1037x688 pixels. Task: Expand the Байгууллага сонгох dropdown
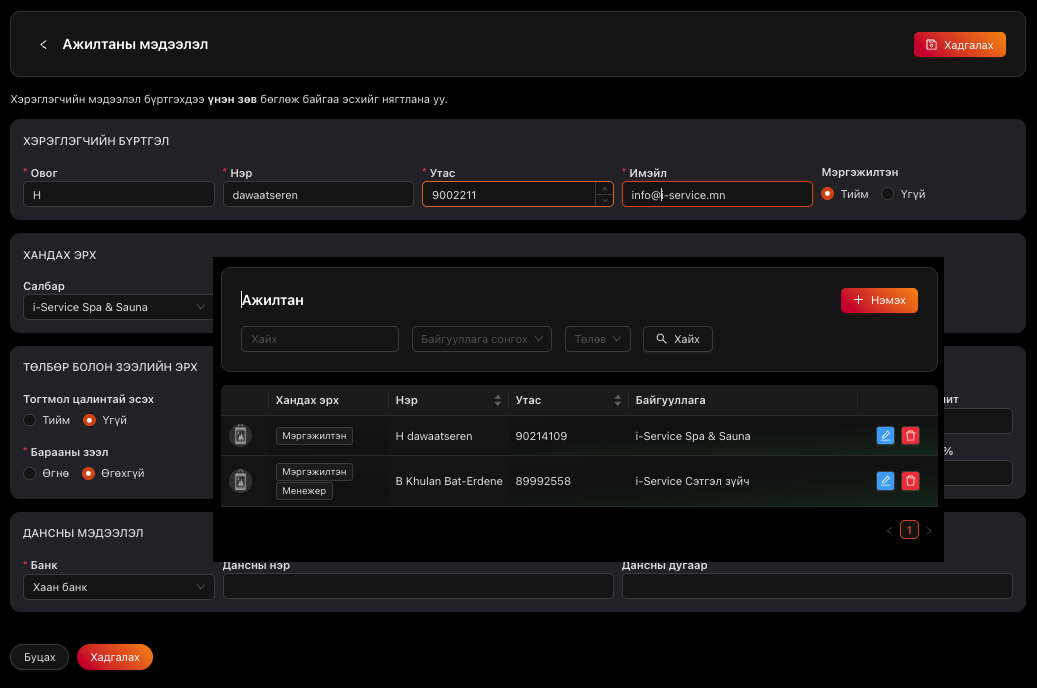(x=481, y=339)
